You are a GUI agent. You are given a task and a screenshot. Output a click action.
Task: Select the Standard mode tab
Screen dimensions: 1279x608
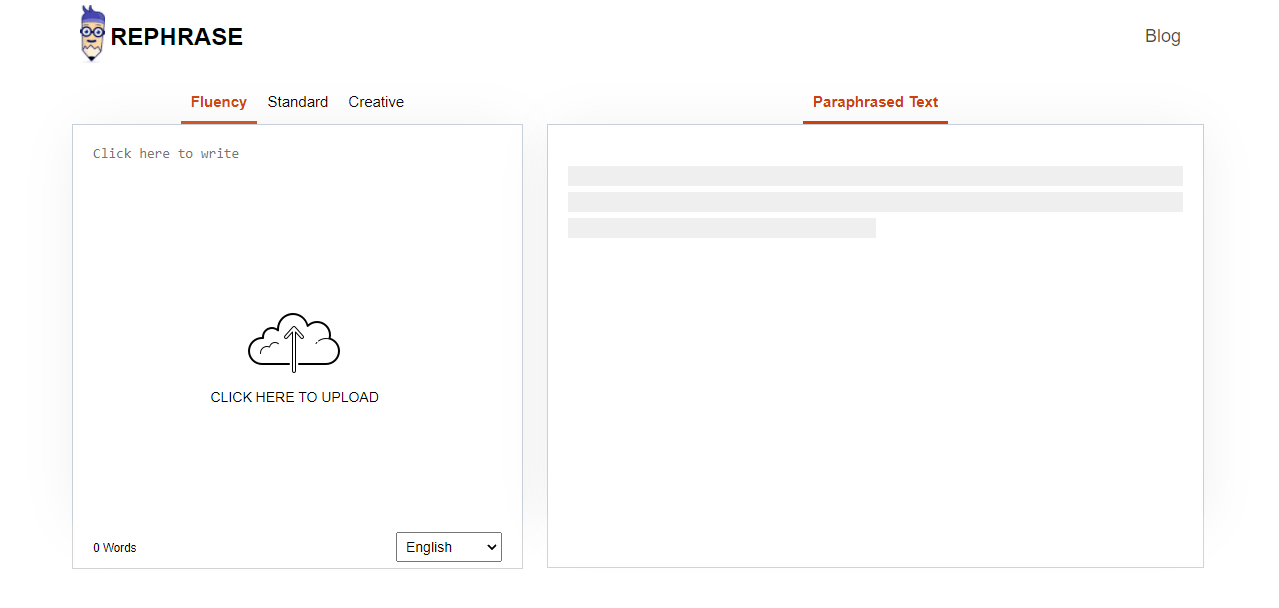tap(298, 102)
